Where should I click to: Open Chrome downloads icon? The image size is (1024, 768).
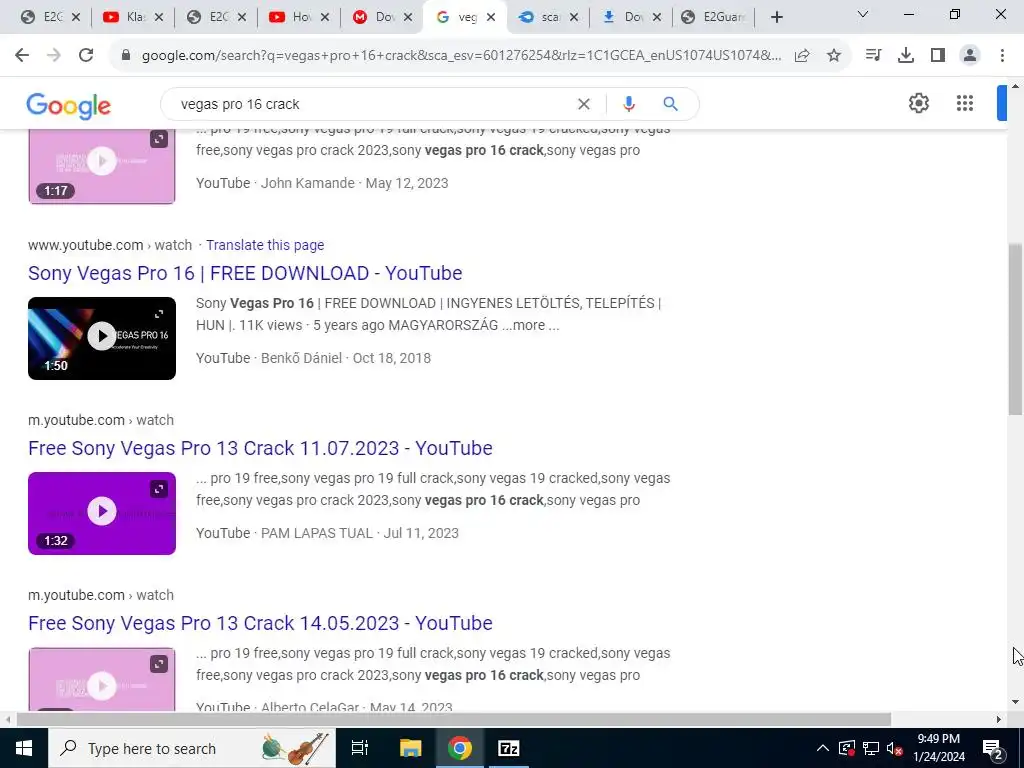pos(906,56)
